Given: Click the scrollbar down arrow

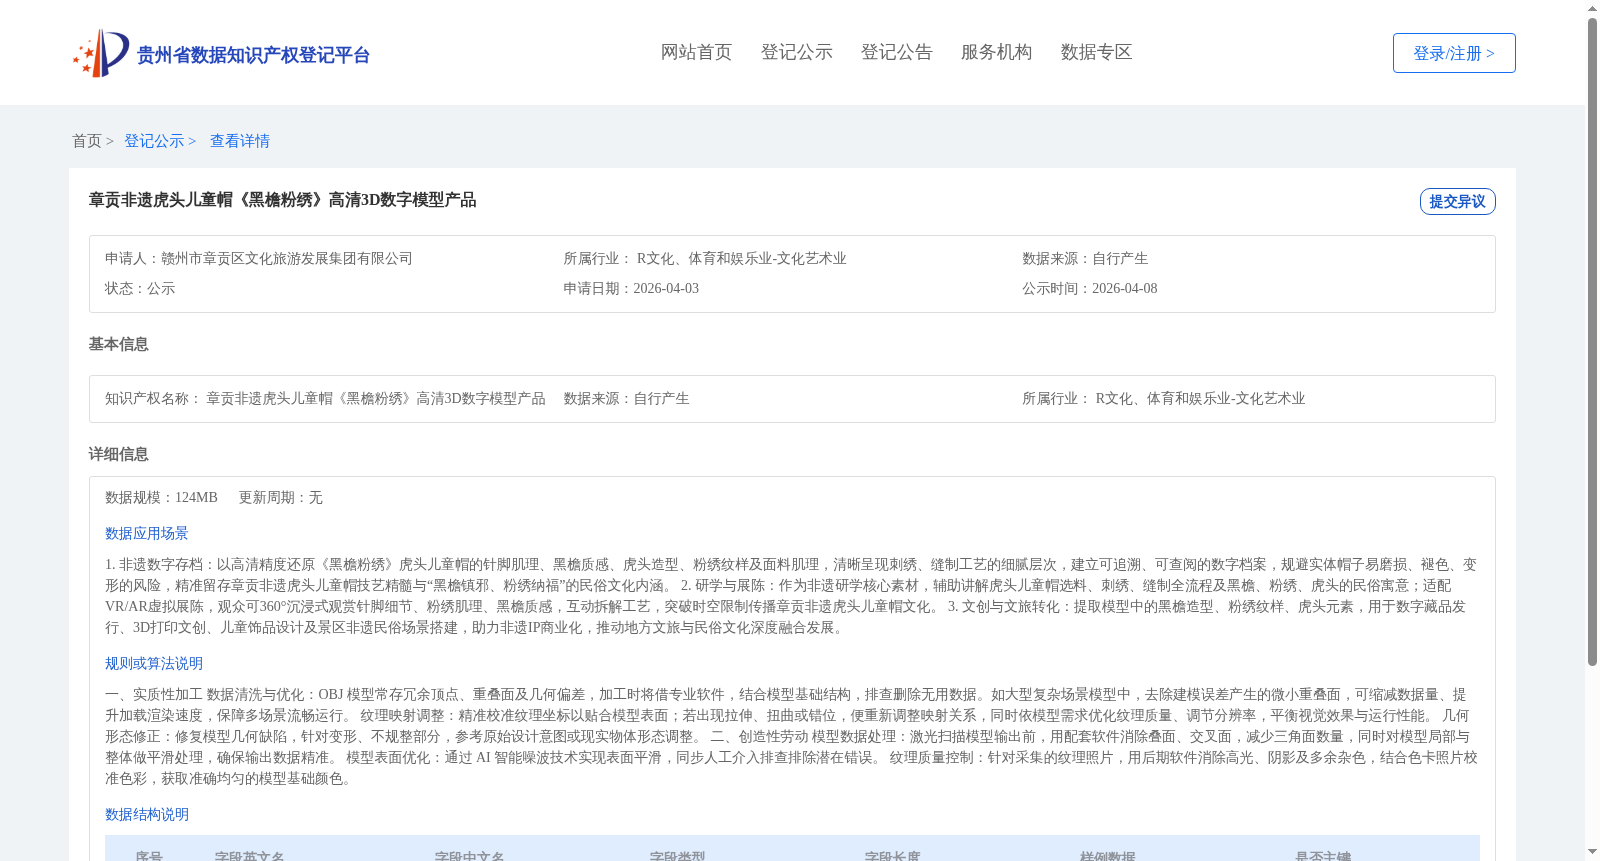Looking at the screenshot, I should pos(1592,853).
